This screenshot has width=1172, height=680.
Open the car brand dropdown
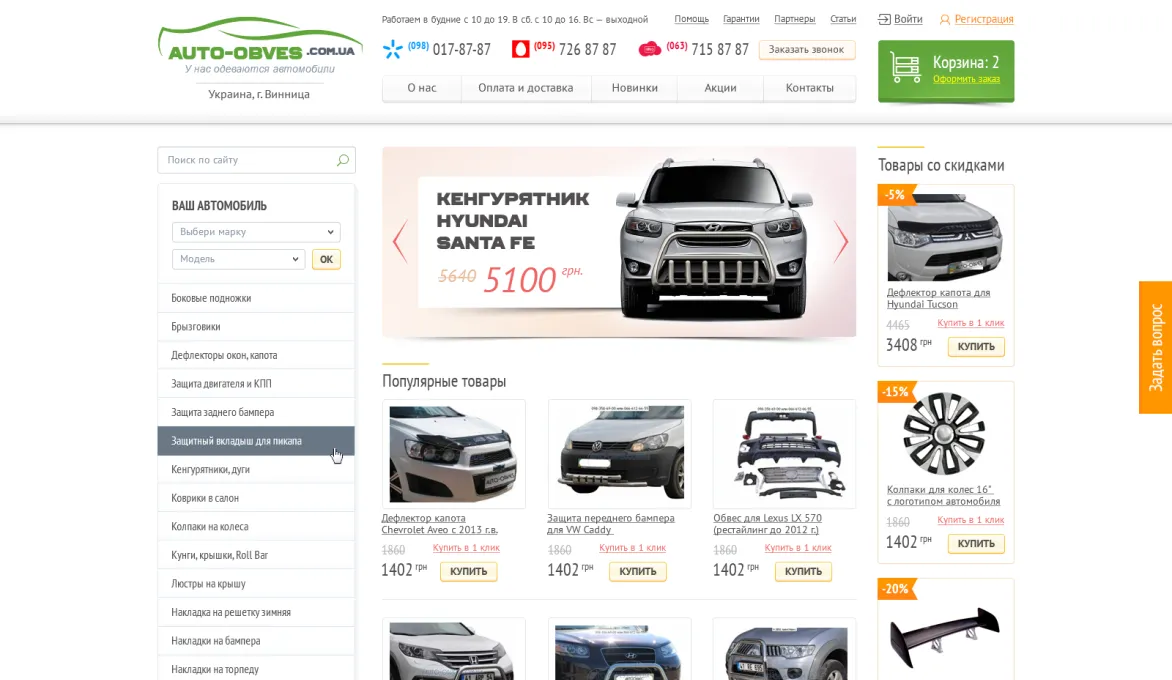(256, 232)
